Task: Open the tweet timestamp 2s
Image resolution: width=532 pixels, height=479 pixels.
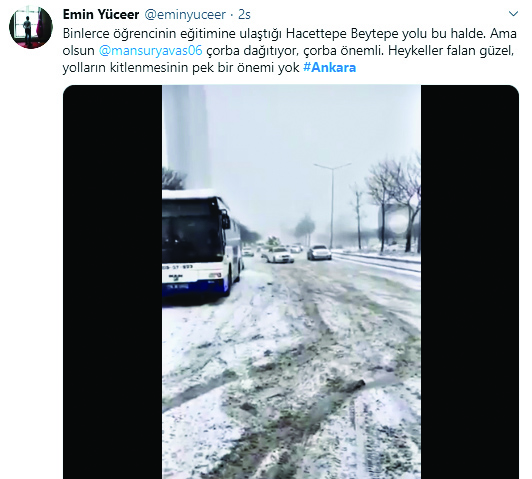Action: click(244, 15)
